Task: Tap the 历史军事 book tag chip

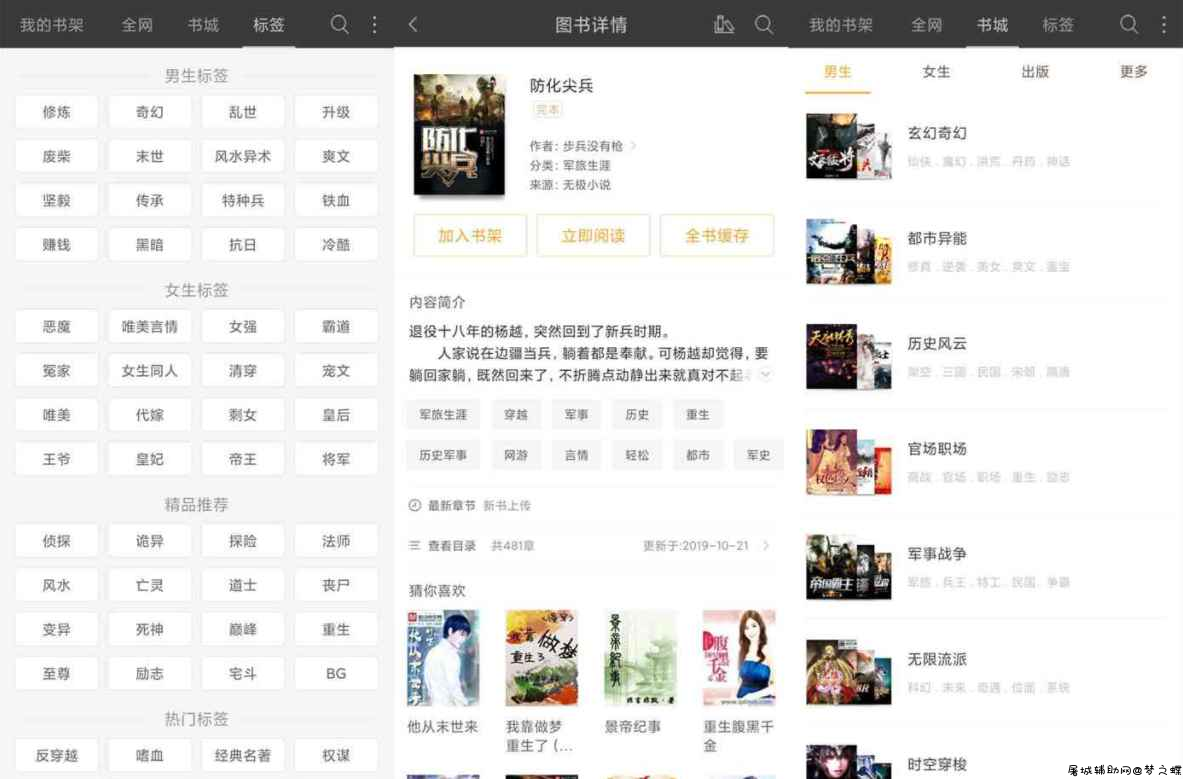Action: coord(443,455)
